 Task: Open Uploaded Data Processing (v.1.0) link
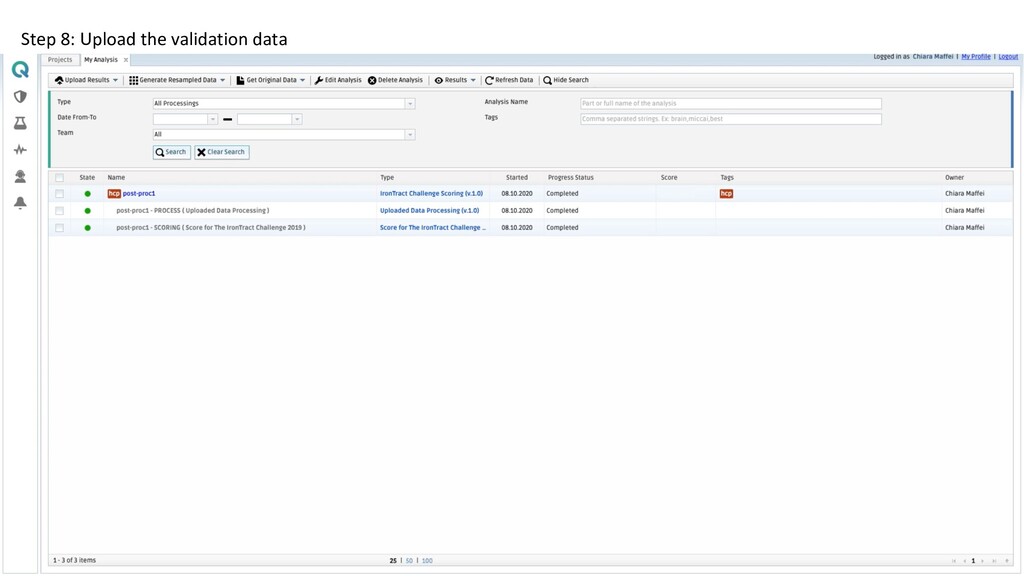pyautogui.click(x=429, y=211)
